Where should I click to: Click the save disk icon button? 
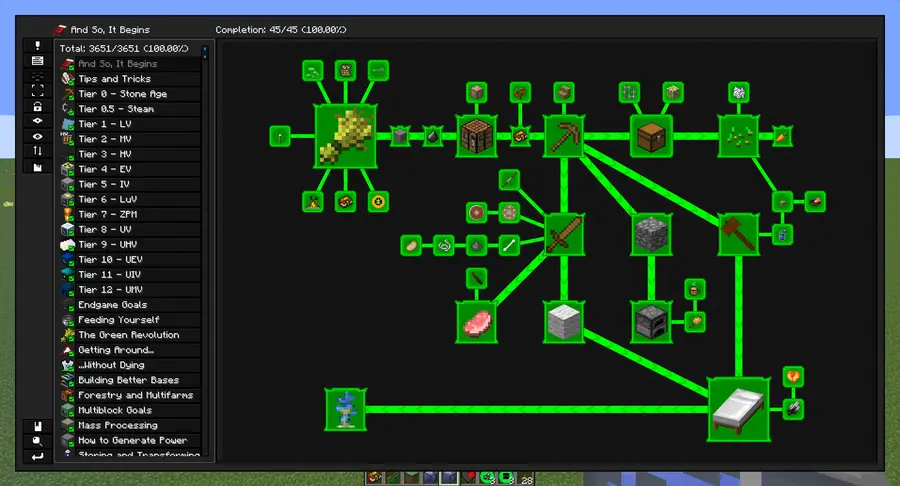coord(37,426)
